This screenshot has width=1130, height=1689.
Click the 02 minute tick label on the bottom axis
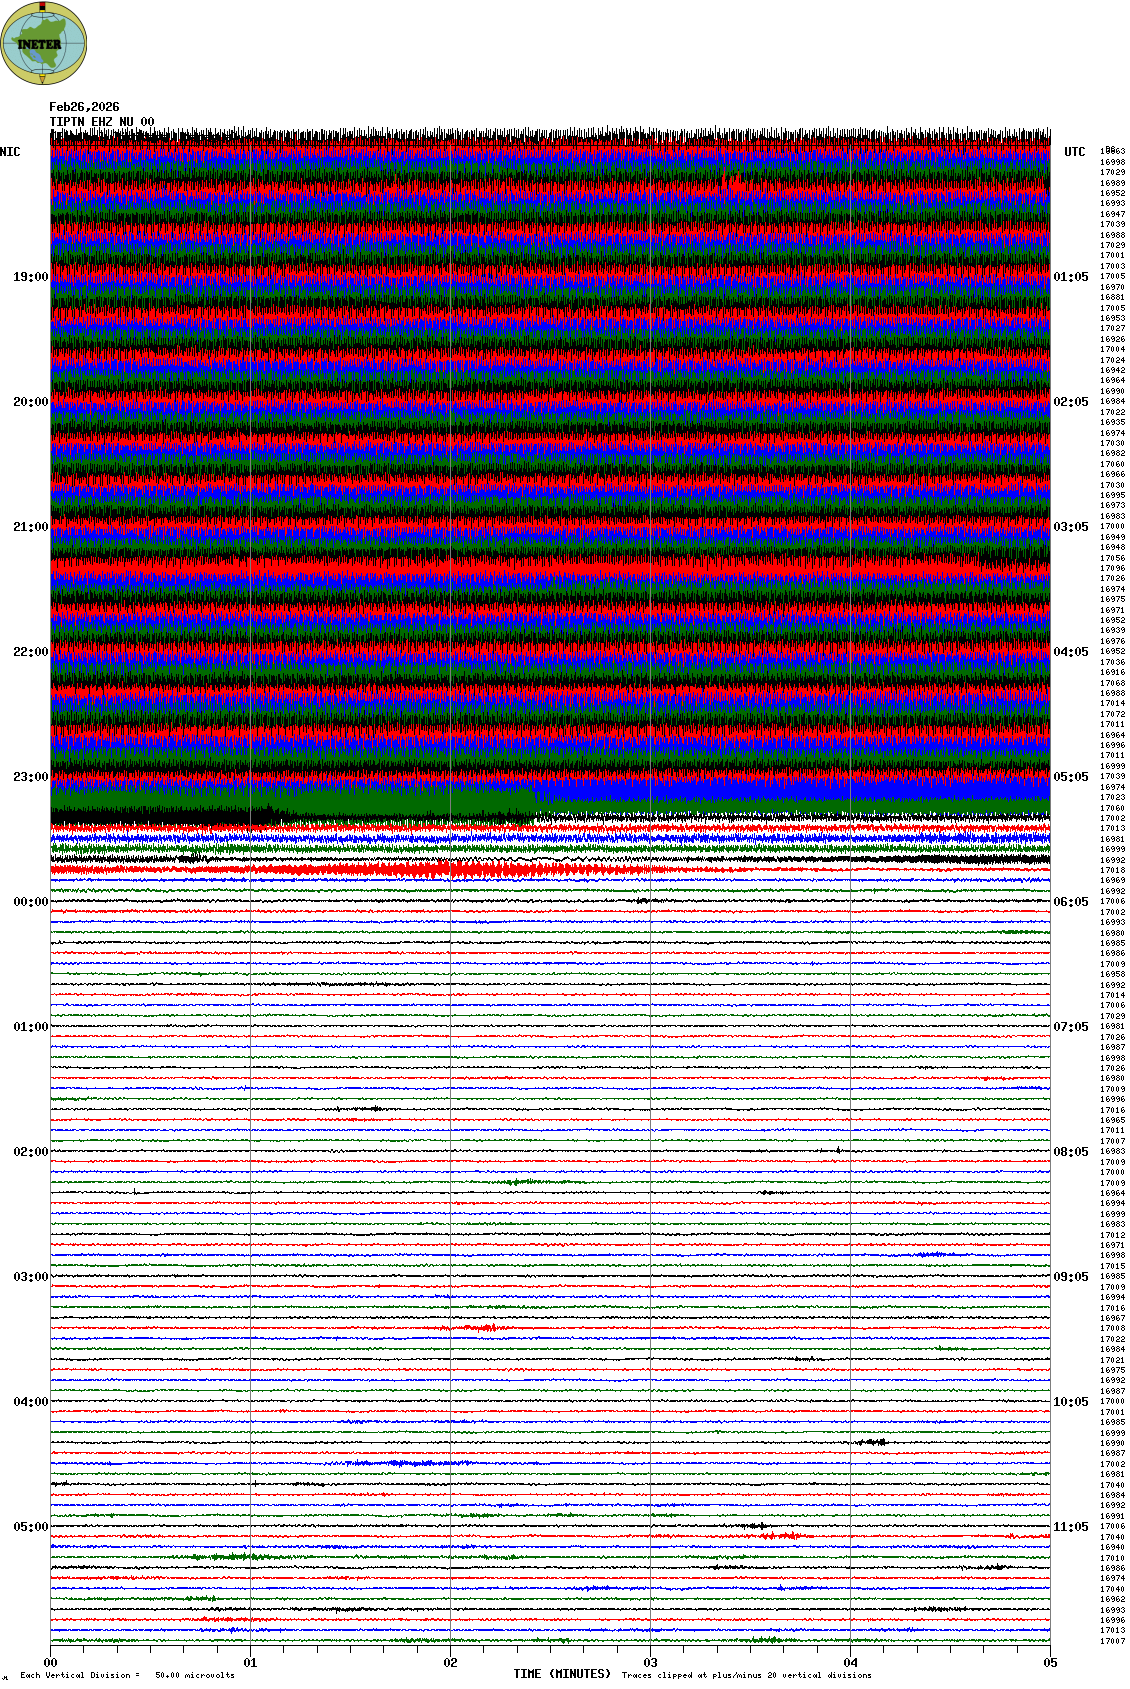[451, 1663]
